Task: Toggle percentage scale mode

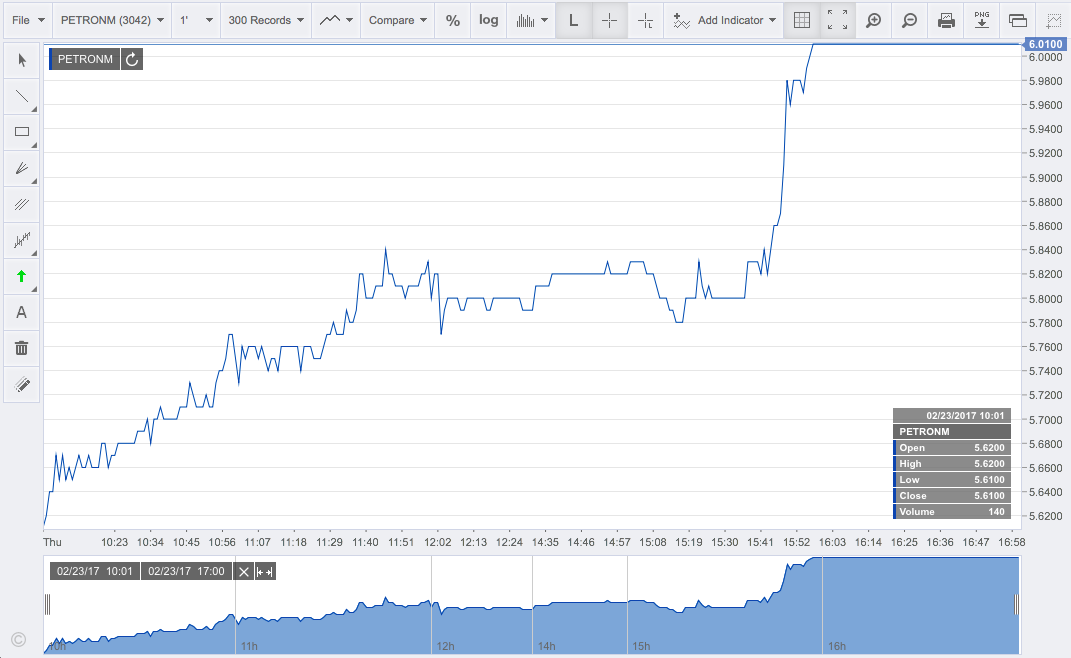Action: (x=453, y=20)
